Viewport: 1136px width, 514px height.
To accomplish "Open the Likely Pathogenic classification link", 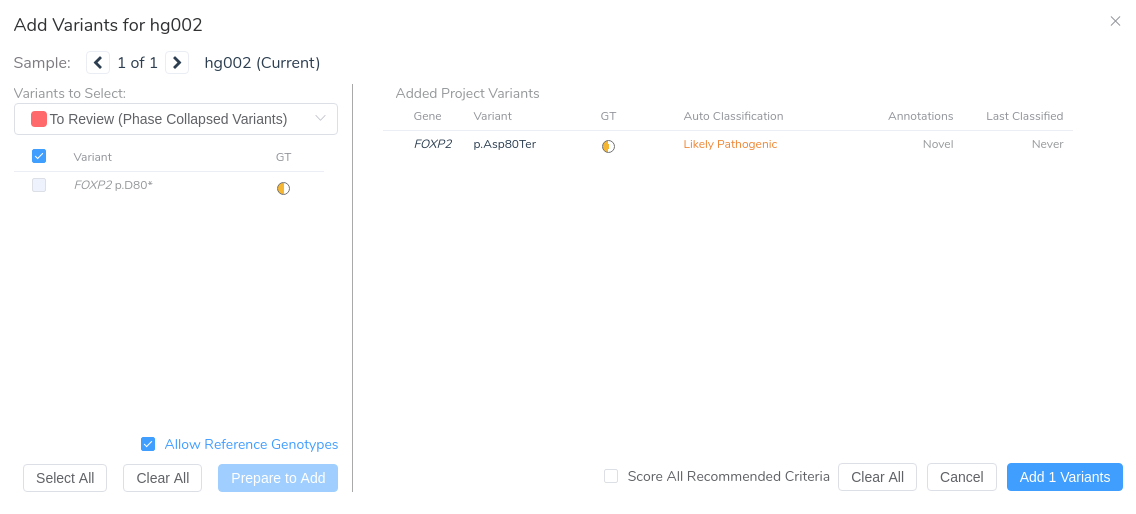I will (730, 144).
